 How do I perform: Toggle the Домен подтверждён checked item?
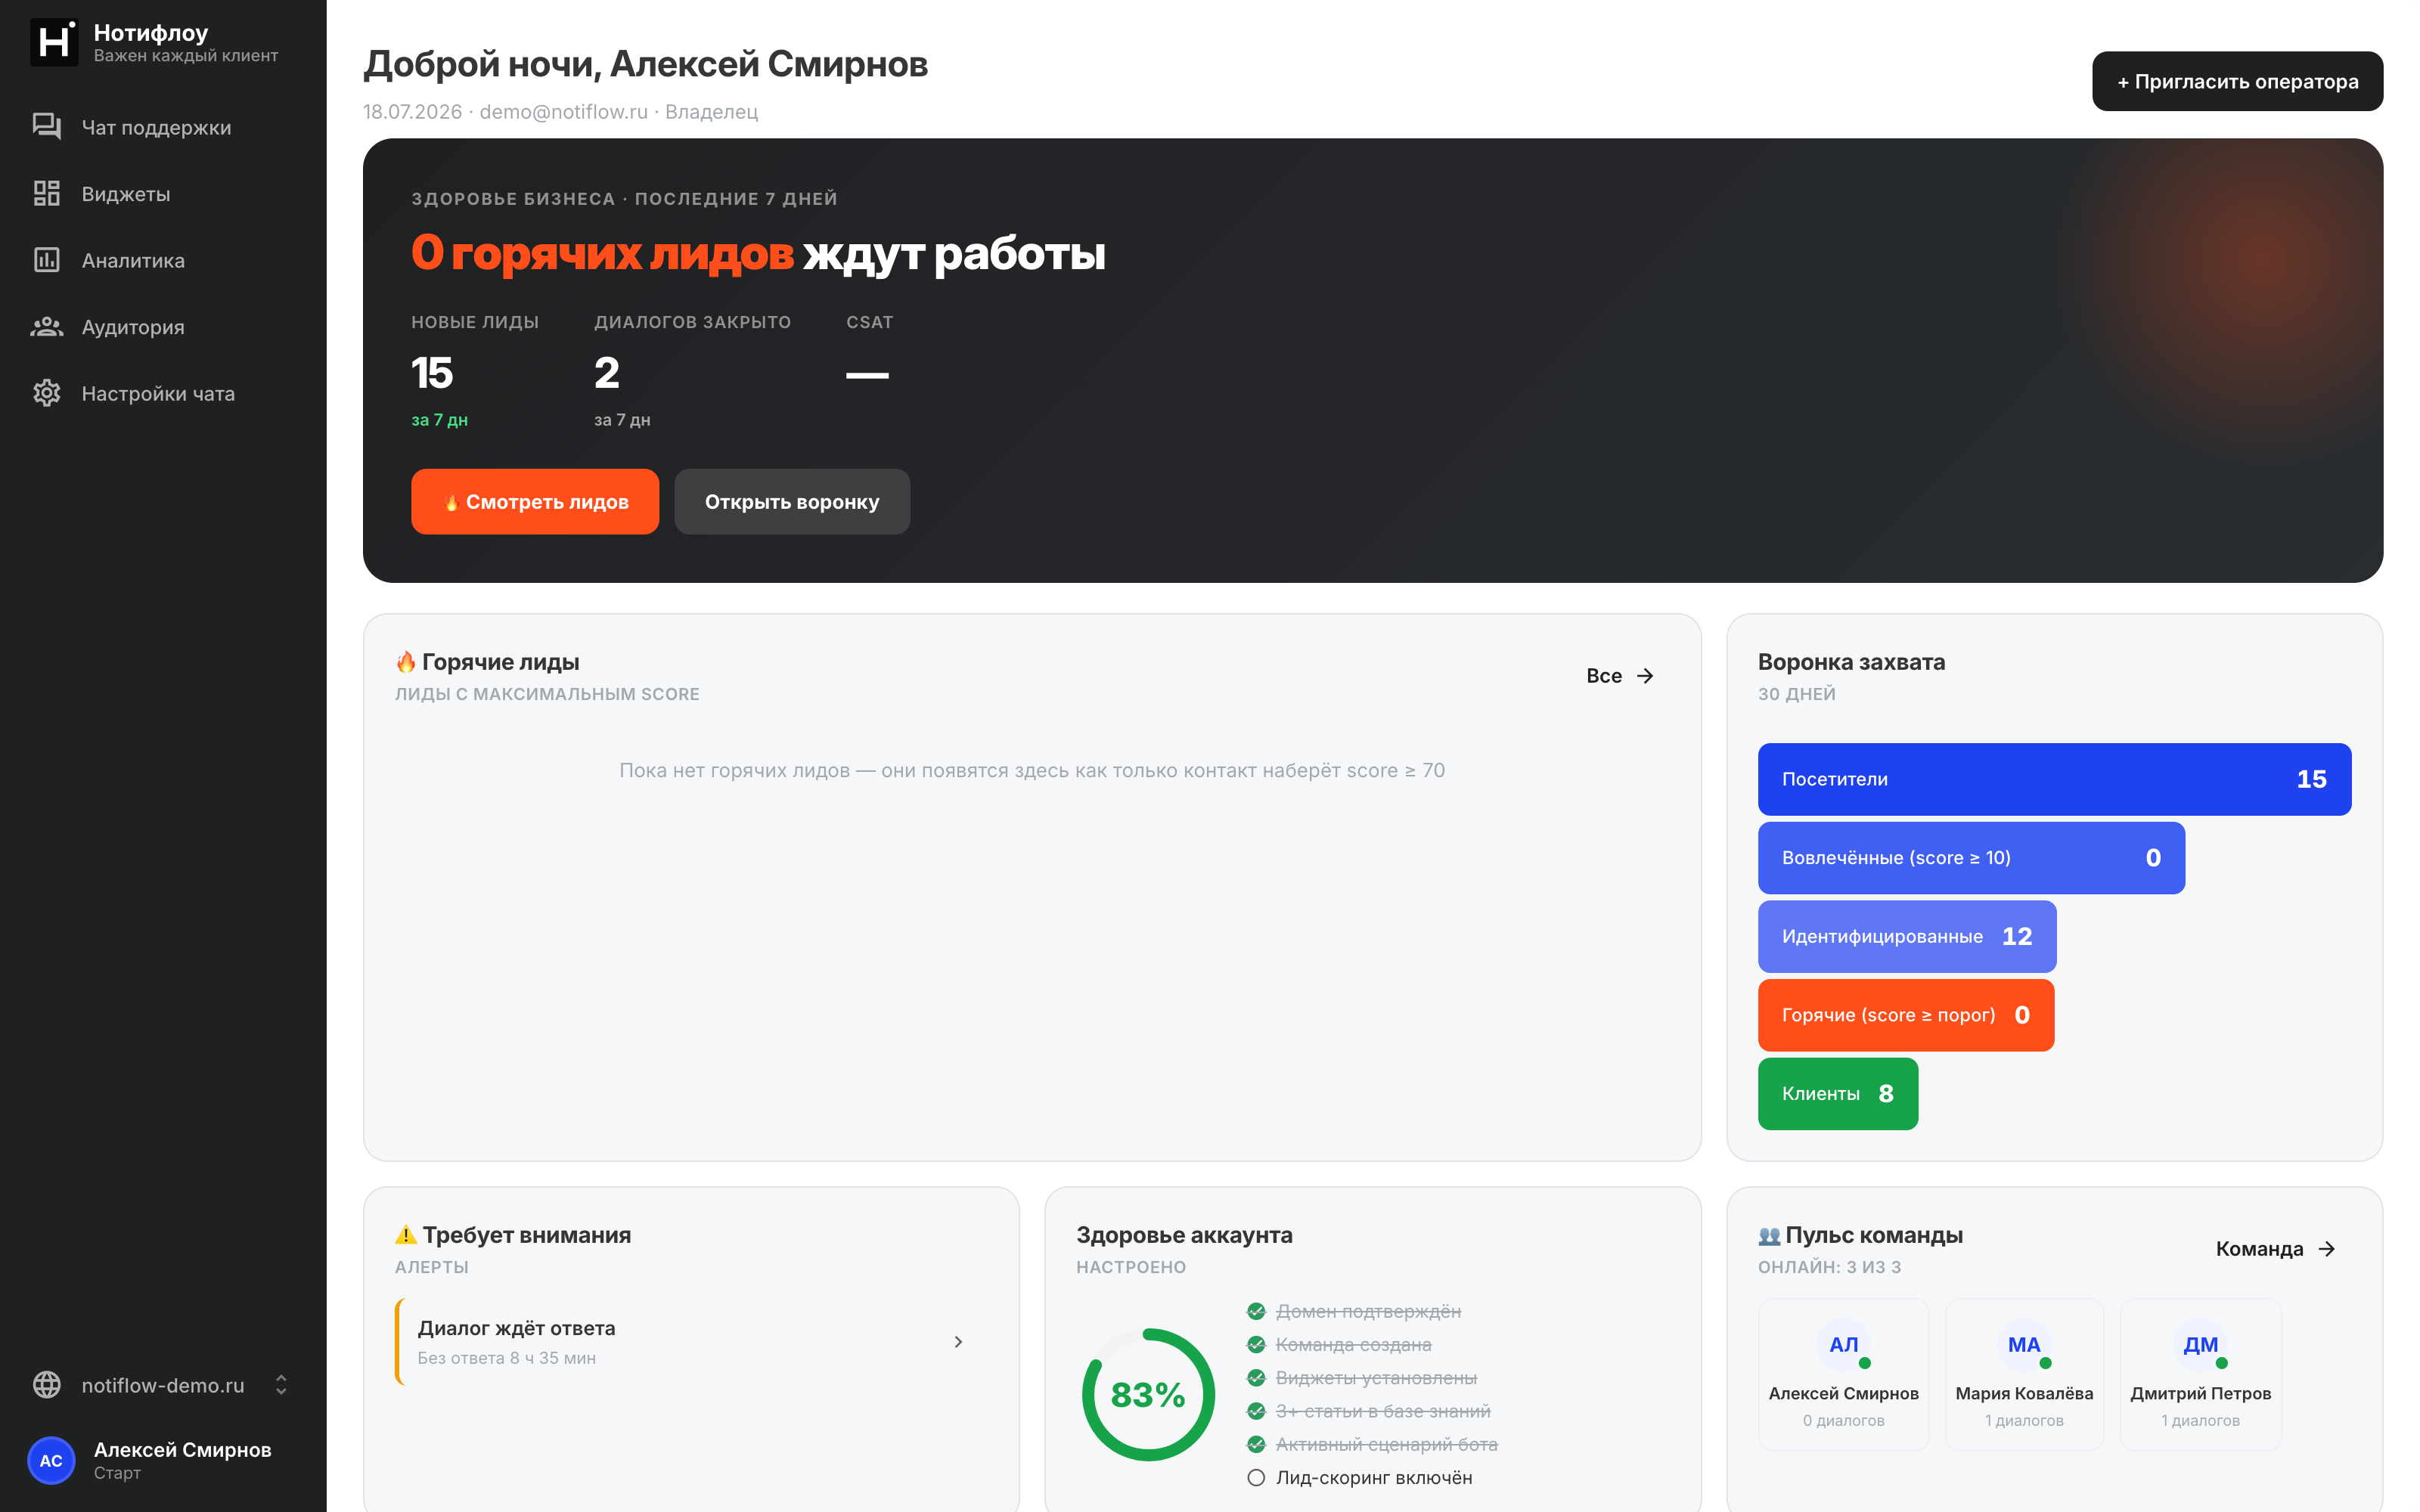[1256, 1311]
